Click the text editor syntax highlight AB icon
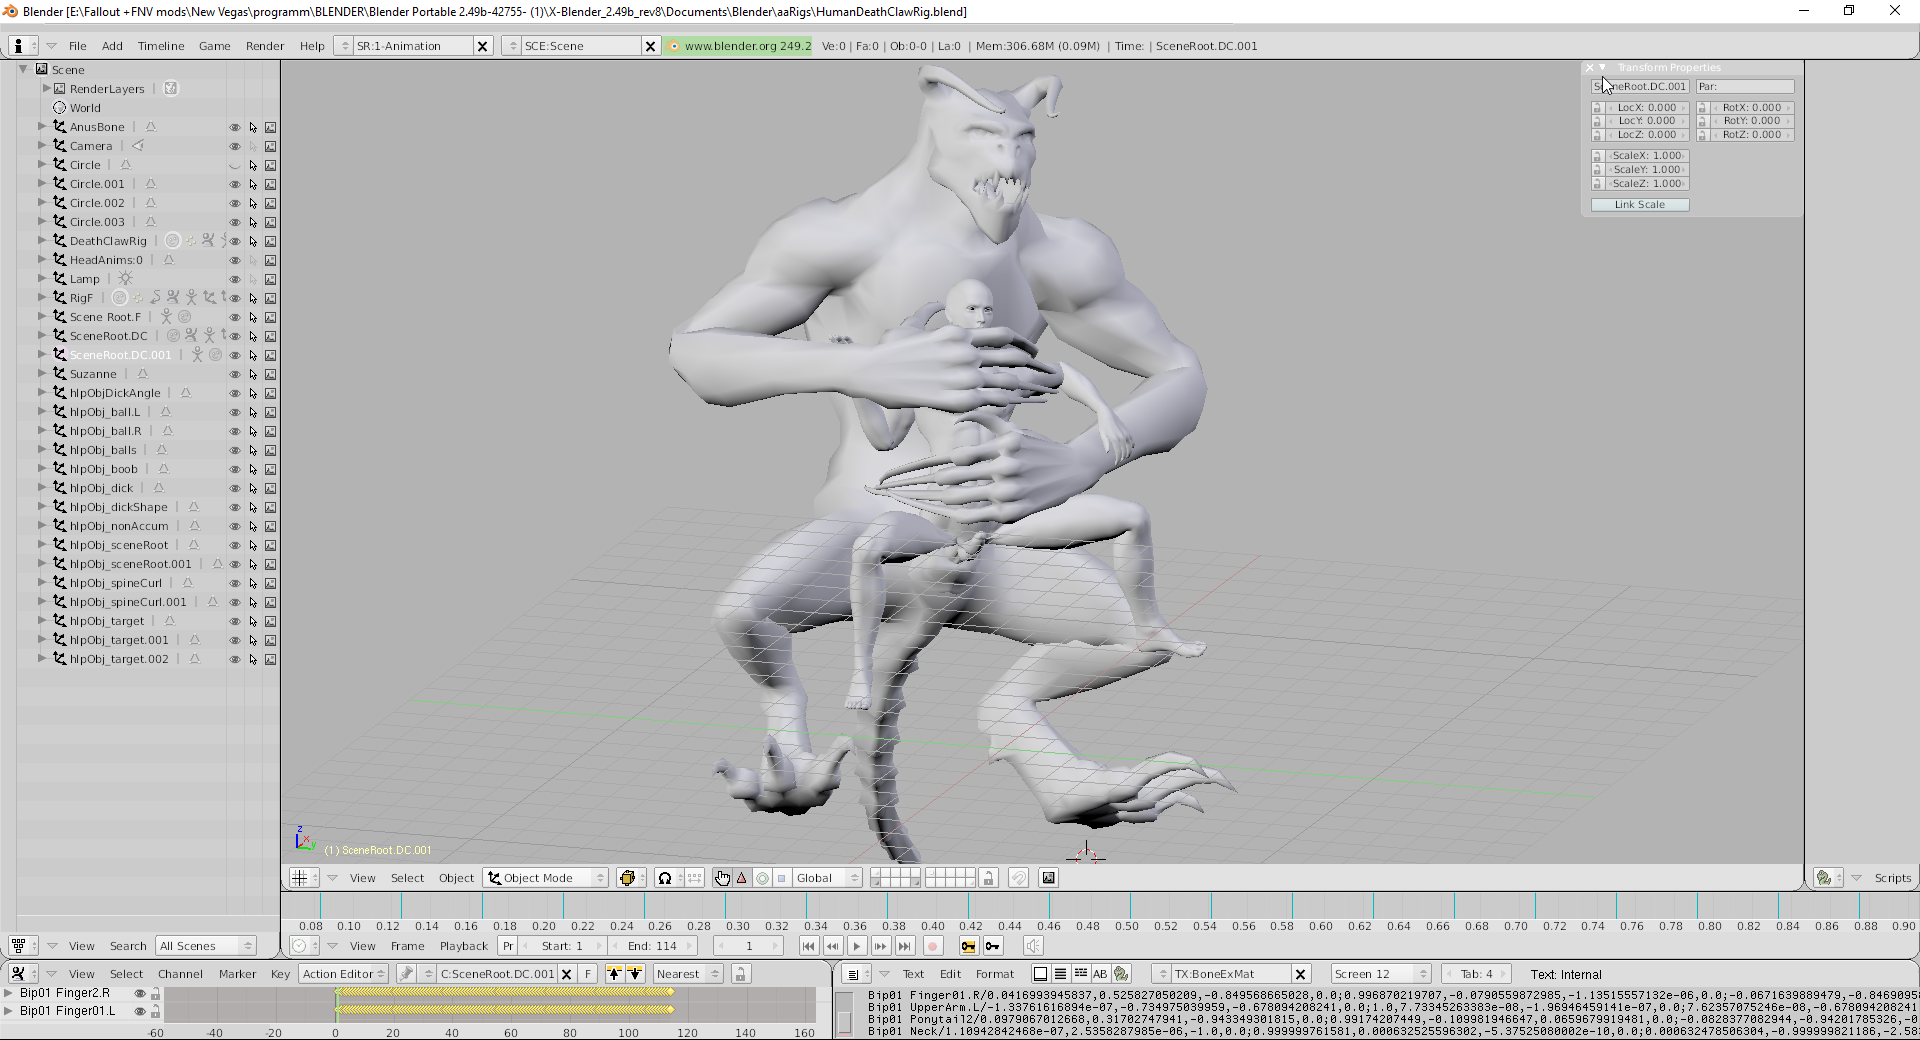The height and width of the screenshot is (1040, 1920). [x=1100, y=974]
